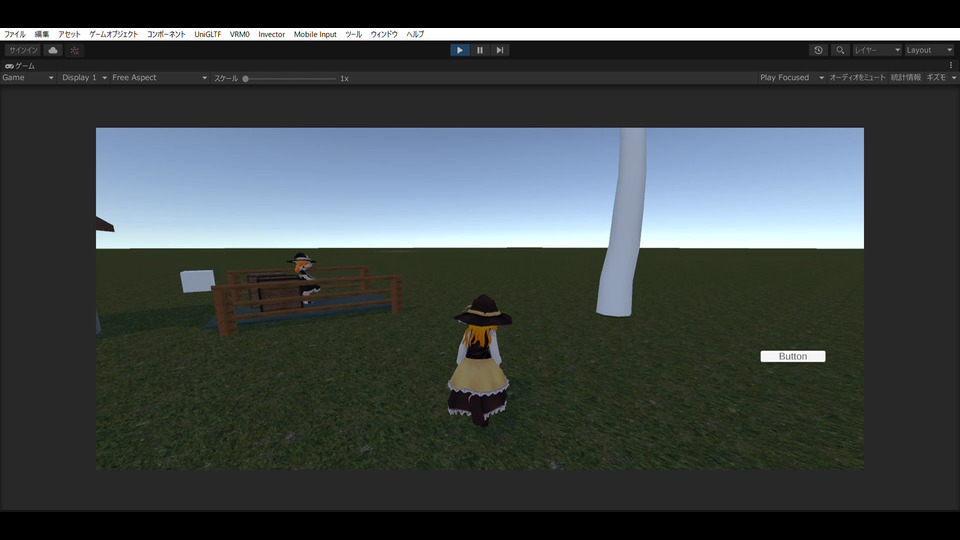Open the Play Focused dropdown
The width and height of the screenshot is (960, 540).
[x=792, y=78]
